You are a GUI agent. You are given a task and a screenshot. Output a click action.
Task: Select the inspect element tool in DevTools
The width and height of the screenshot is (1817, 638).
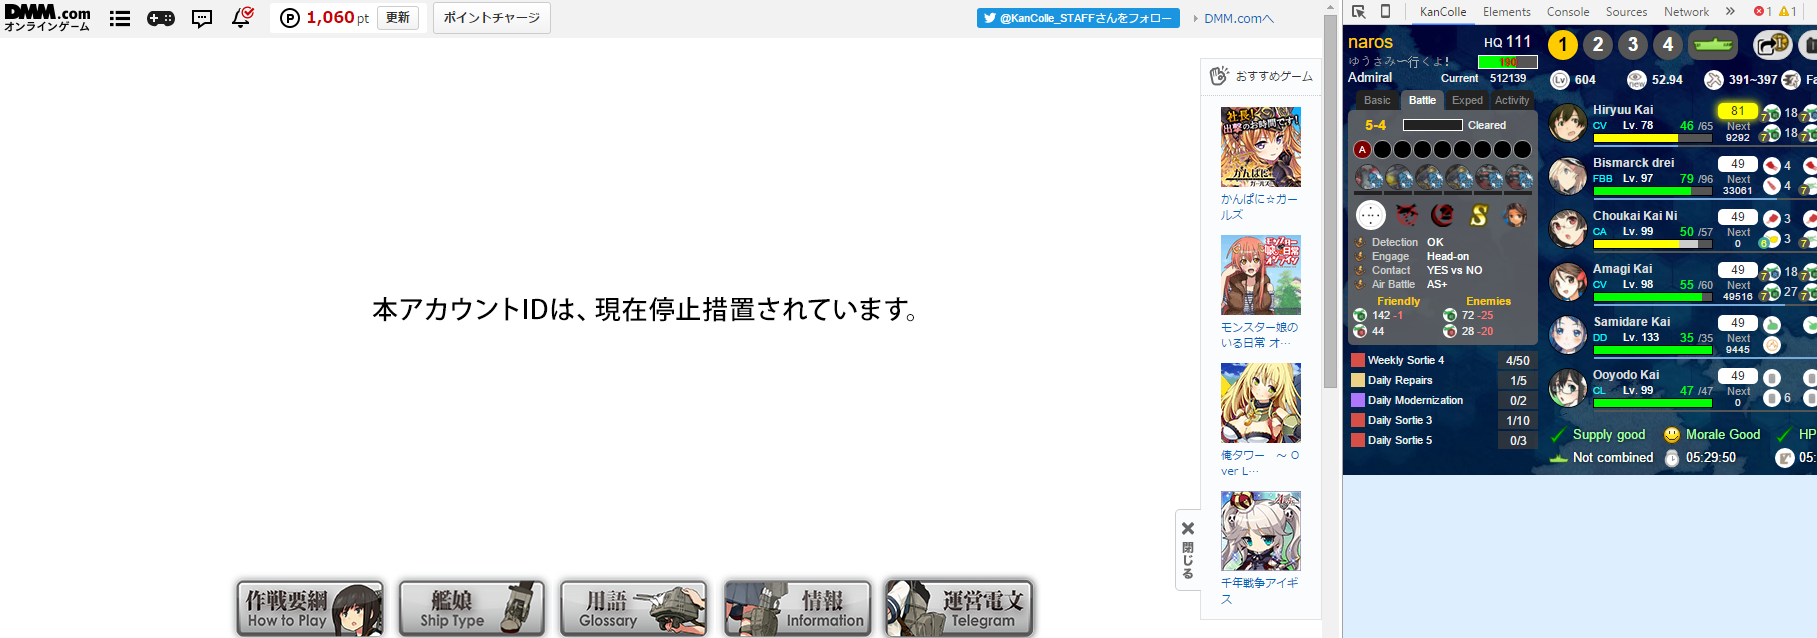[x=1359, y=11]
